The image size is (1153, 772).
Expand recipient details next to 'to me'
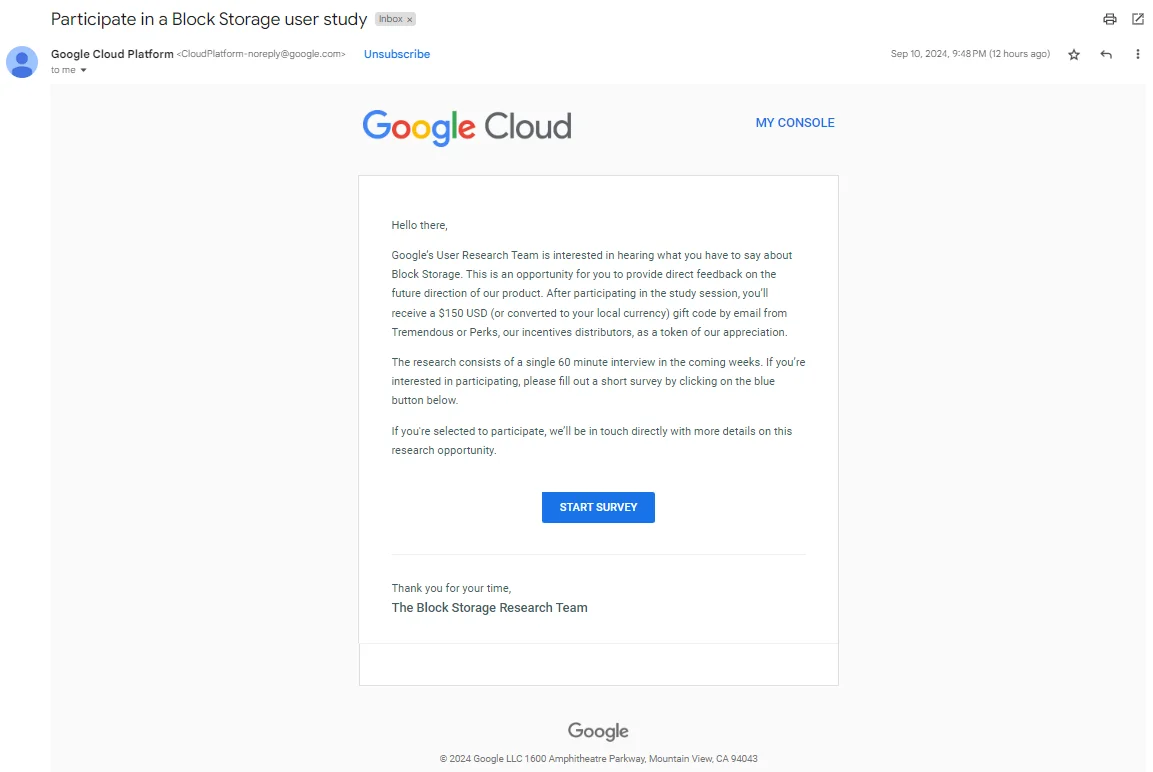(x=83, y=70)
